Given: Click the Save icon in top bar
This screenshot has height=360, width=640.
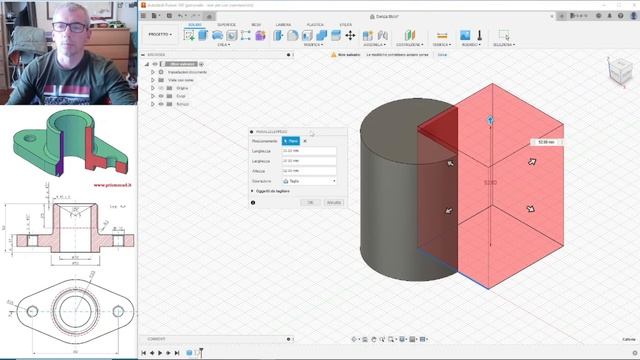Looking at the screenshot, I should [x=169, y=16].
